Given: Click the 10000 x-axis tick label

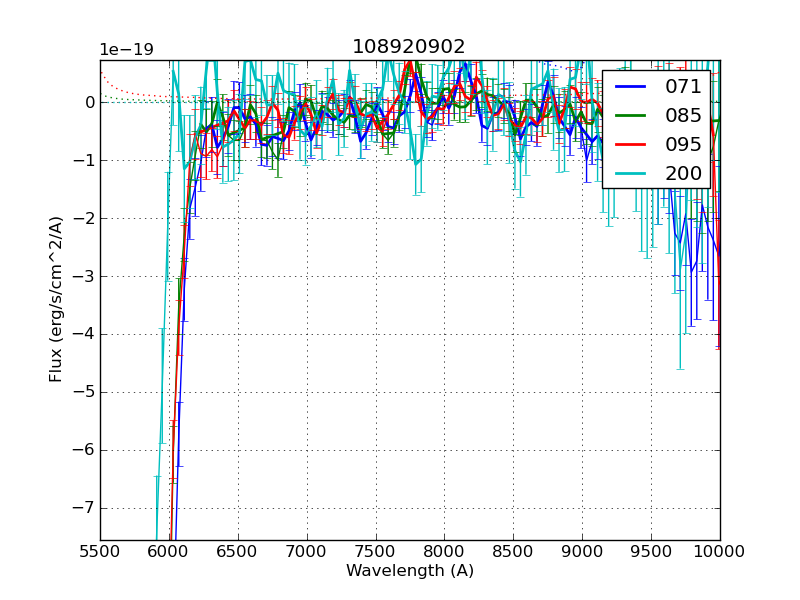Looking at the screenshot, I should 719,550.
